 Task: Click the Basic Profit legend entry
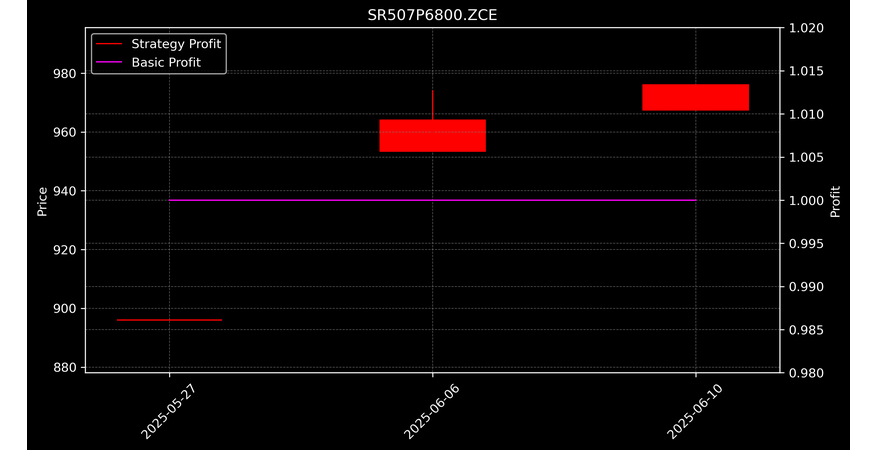point(148,62)
